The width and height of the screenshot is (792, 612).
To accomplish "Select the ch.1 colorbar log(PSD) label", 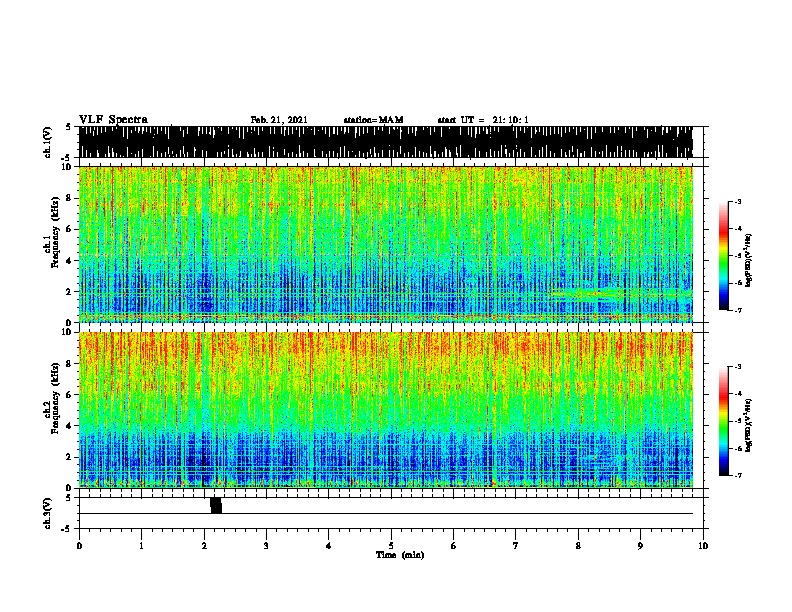I will coord(748,261).
